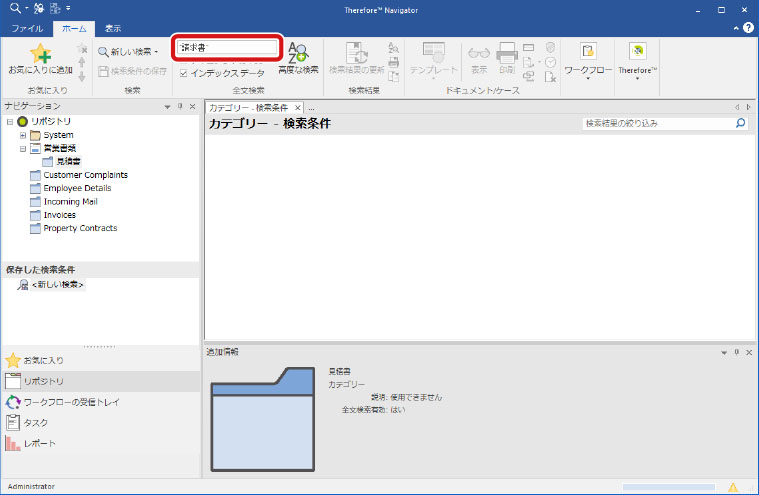Select Customer Complaints category

85,175
